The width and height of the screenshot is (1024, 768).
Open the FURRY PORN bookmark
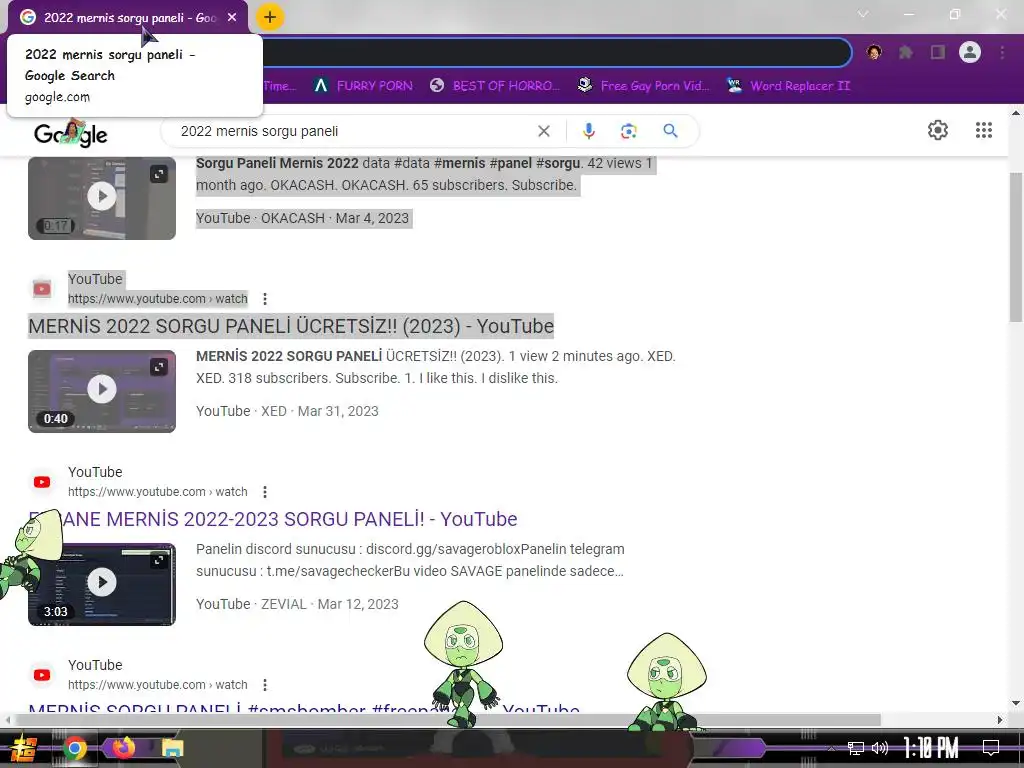tap(363, 86)
